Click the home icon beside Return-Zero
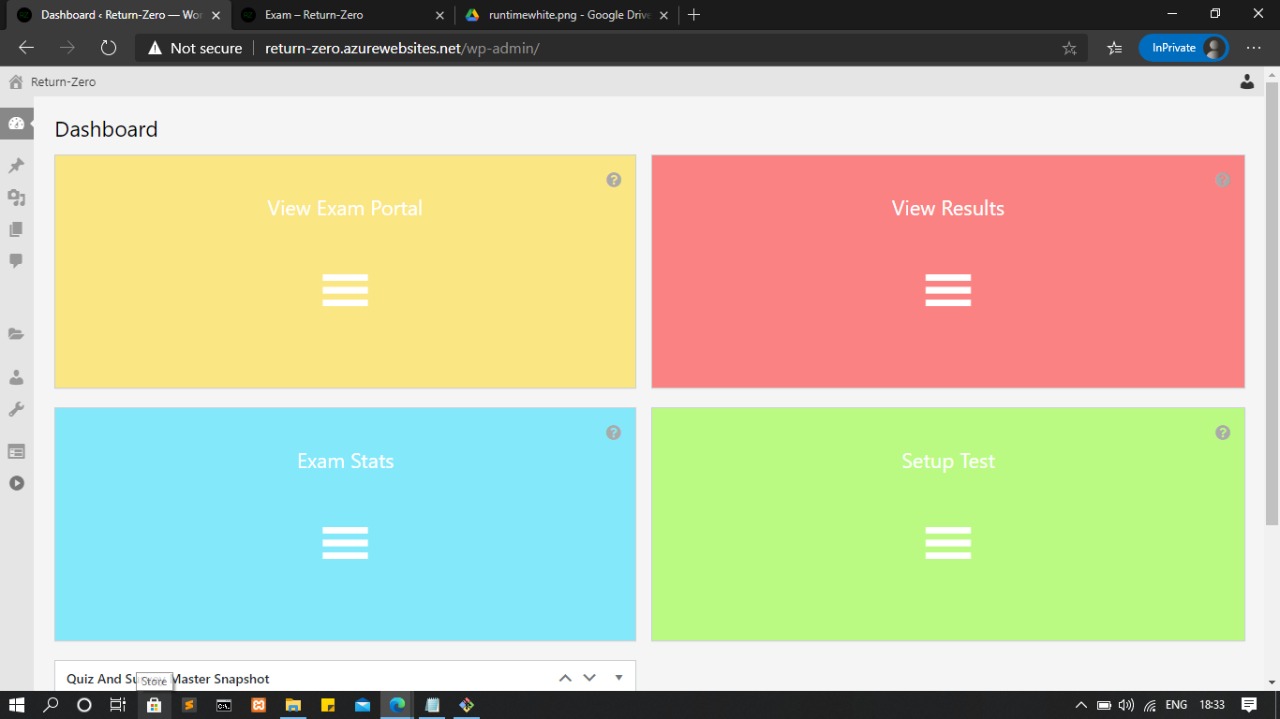This screenshot has height=719, width=1280. click(x=15, y=82)
